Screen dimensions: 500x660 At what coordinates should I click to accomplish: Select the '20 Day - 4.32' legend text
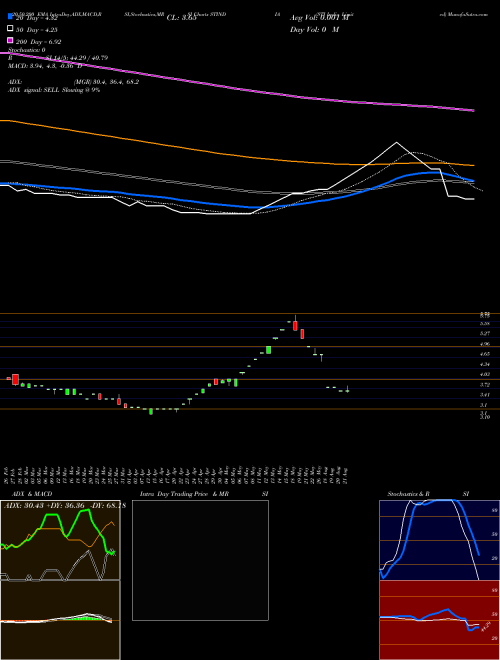(x=36, y=18)
